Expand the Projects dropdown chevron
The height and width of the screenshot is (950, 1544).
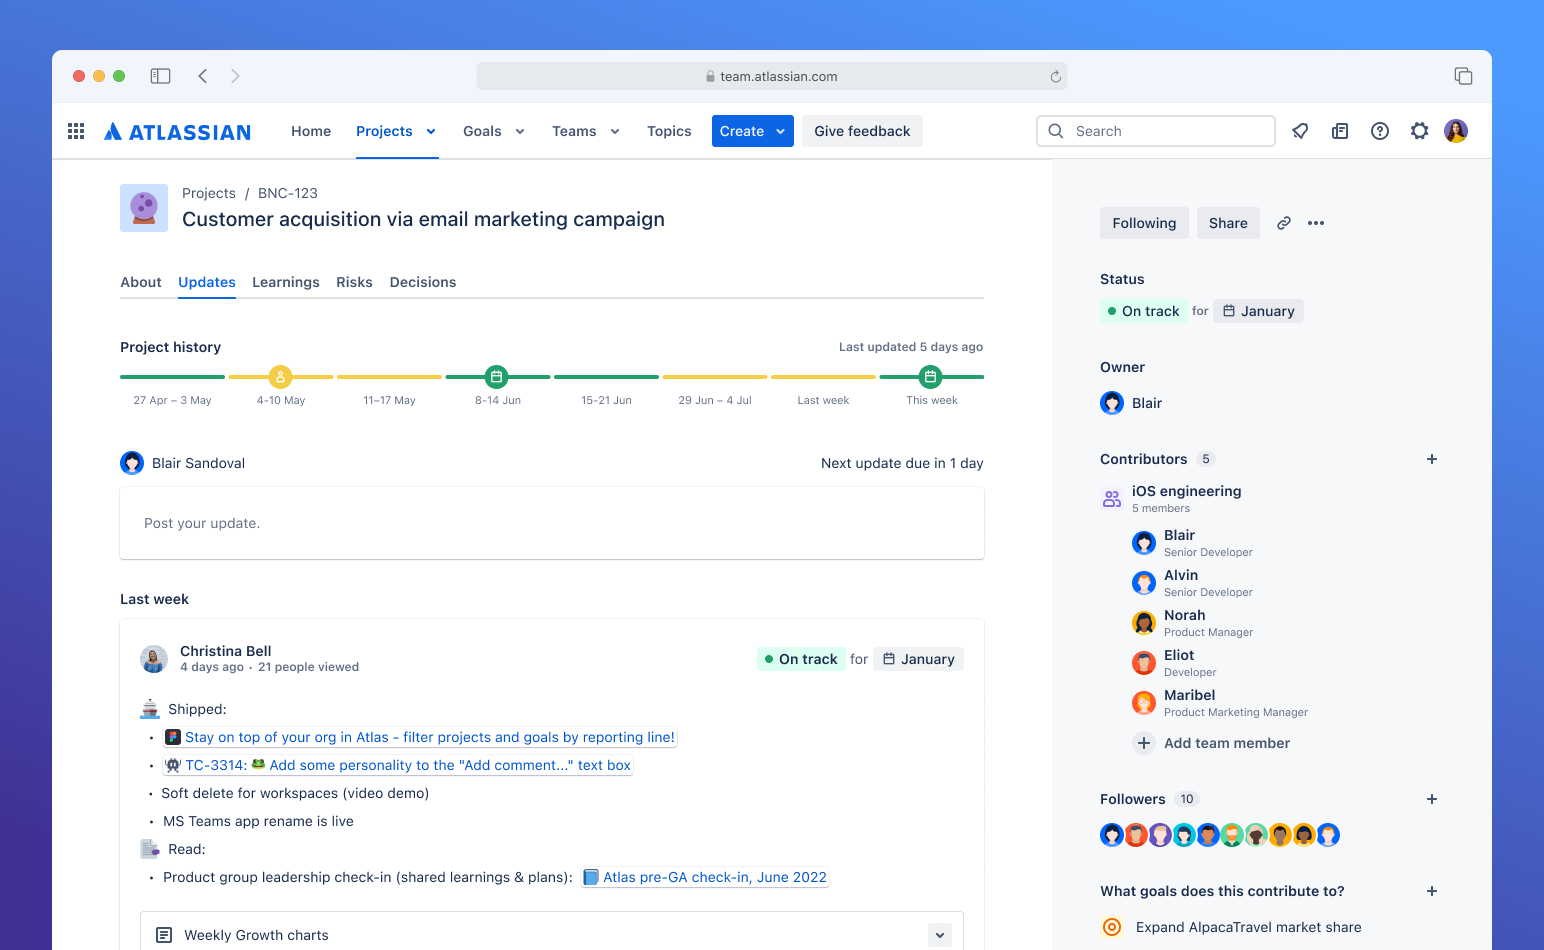[431, 131]
